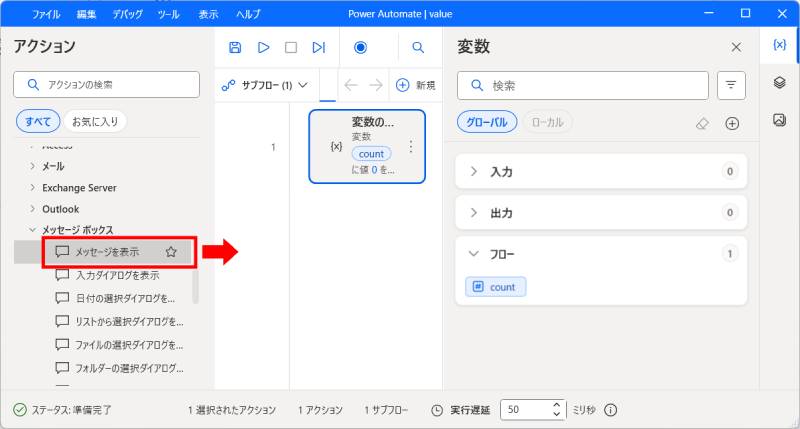Click the アクションの検索 search field
The width and height of the screenshot is (800, 429).
(107, 85)
